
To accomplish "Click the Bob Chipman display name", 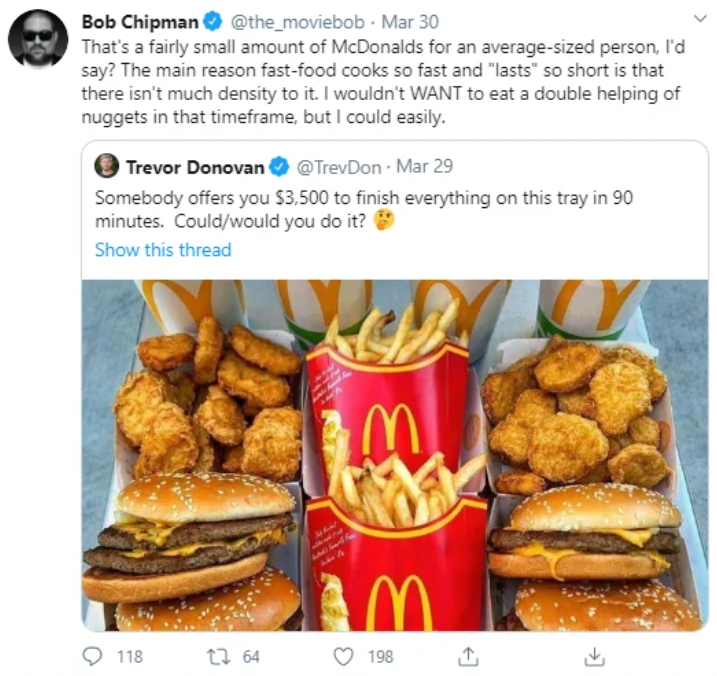I will pyautogui.click(x=140, y=21).
